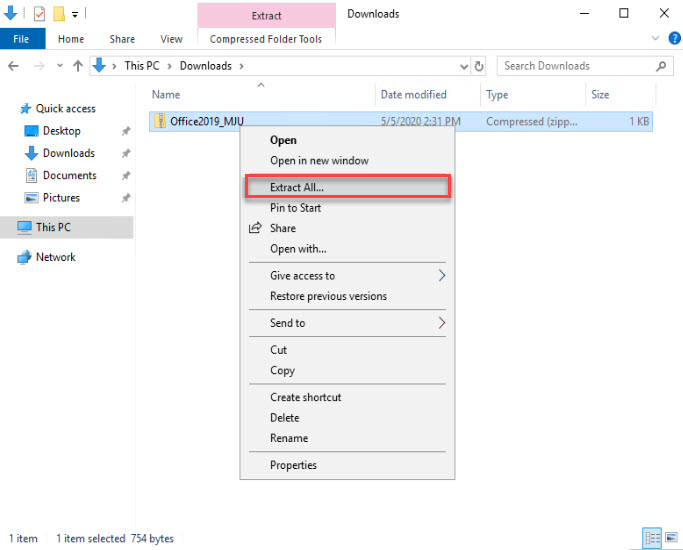The width and height of the screenshot is (683, 550).
Task: Click the new folder icon in title bar
Action: click(59, 14)
